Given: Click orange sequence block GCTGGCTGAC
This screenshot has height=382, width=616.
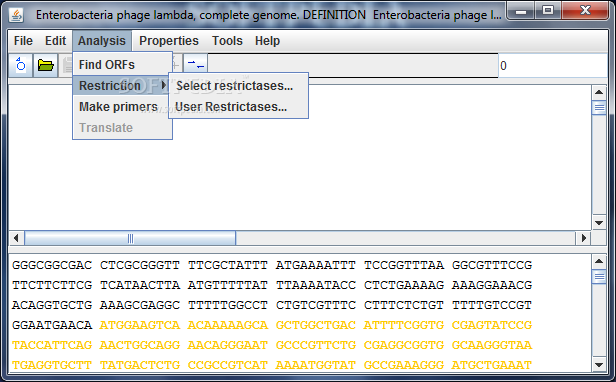Looking at the screenshot, I should [x=316, y=325].
